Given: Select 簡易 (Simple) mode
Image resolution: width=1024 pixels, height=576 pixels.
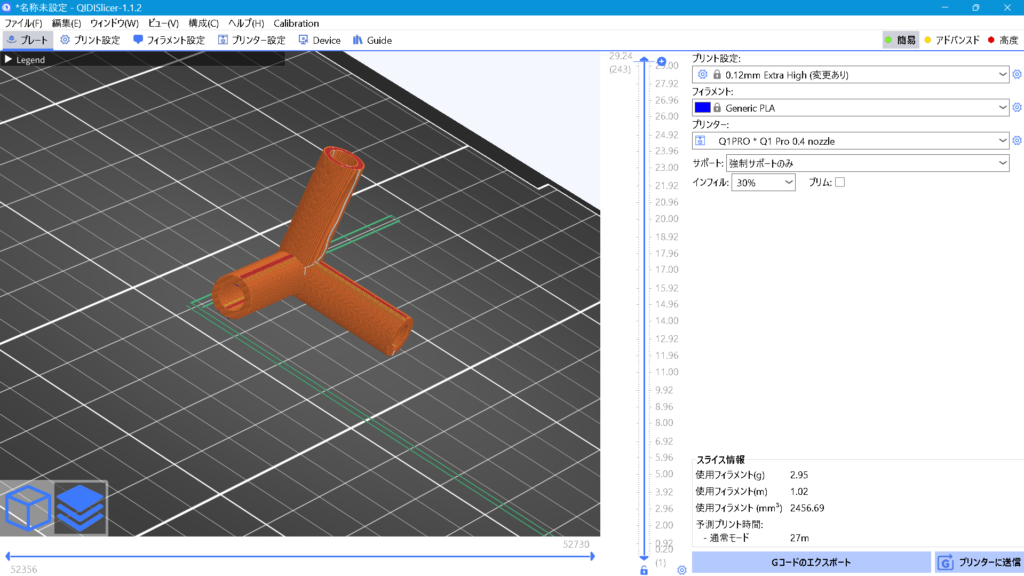Looking at the screenshot, I should coord(899,40).
